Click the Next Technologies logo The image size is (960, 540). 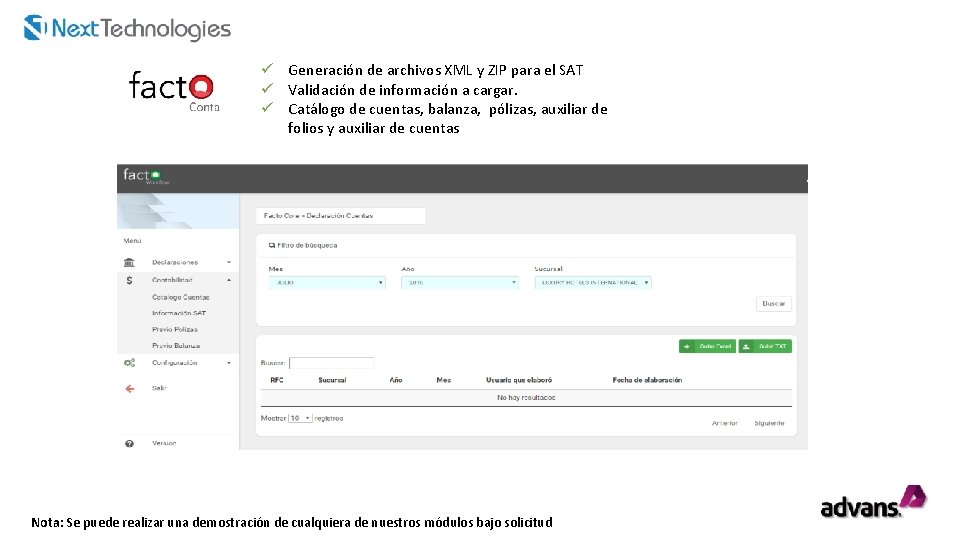[x=127, y=28]
